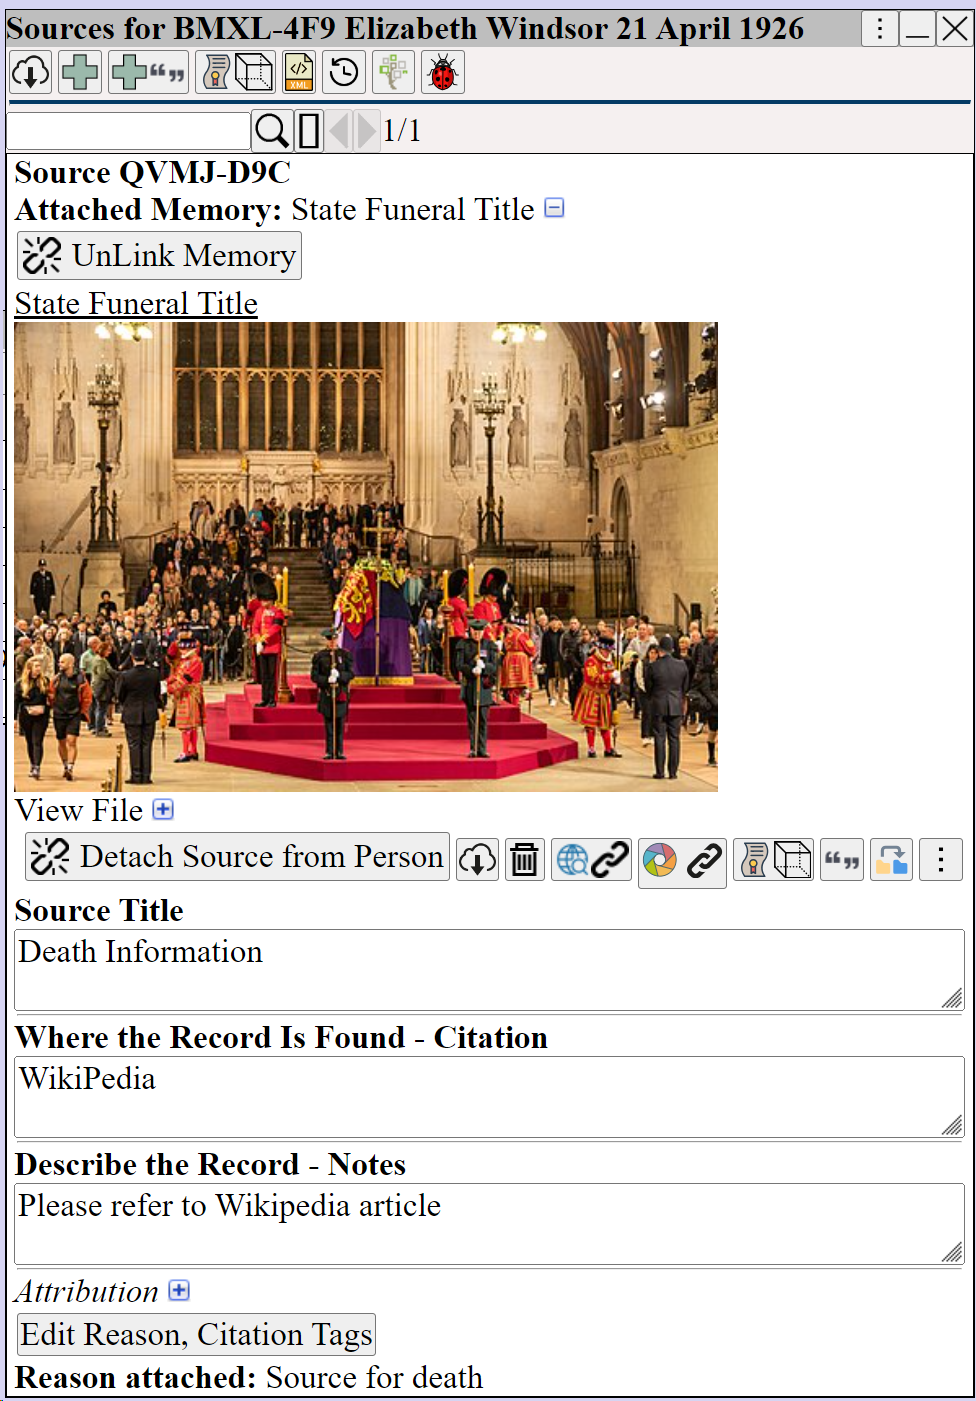Click the XML file icon
Image resolution: width=976 pixels, height=1401 pixels.
(299, 72)
